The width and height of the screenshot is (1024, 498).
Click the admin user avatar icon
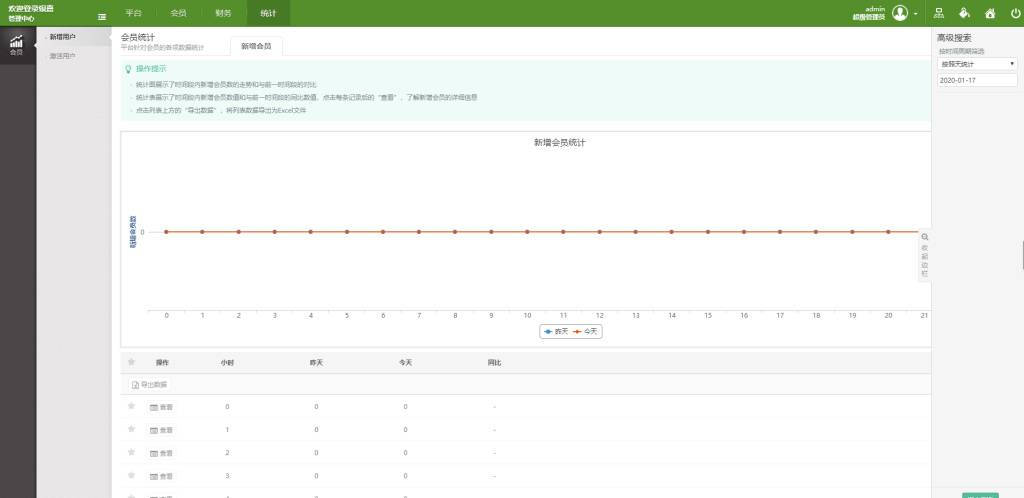point(900,12)
